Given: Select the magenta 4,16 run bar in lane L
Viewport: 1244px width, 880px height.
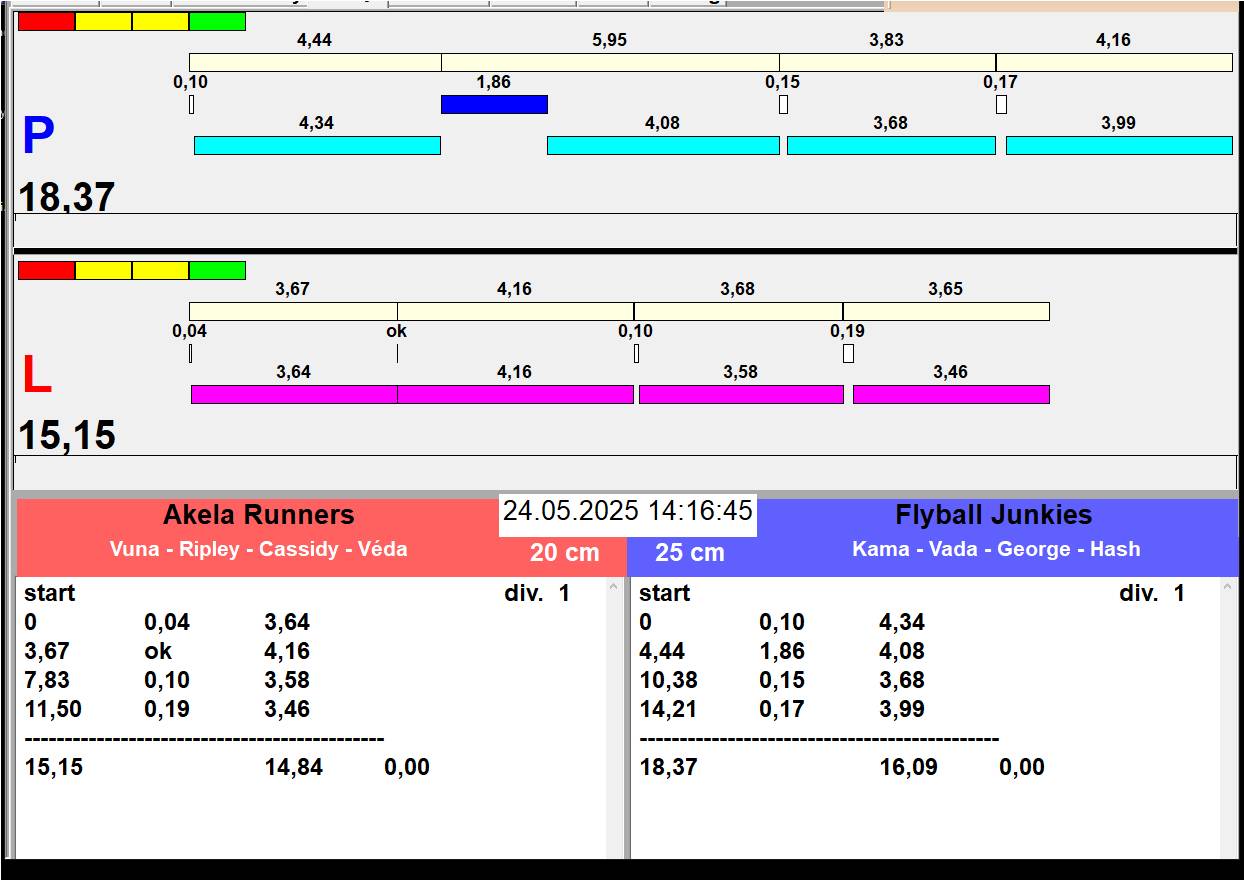Looking at the screenshot, I should (516, 394).
